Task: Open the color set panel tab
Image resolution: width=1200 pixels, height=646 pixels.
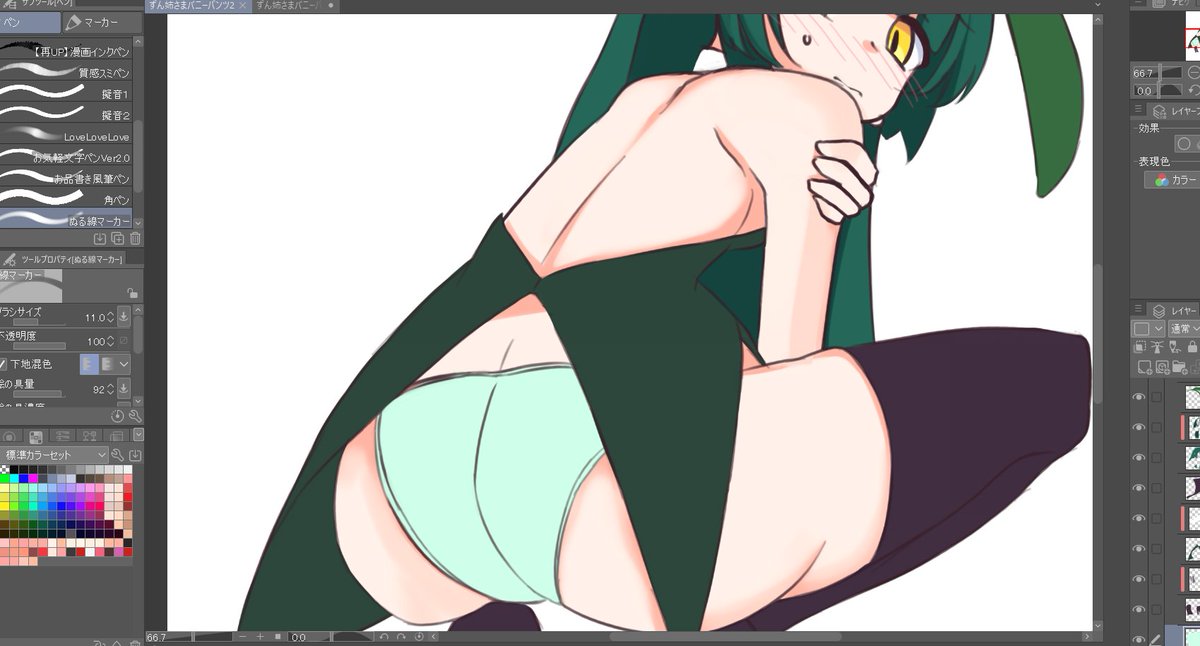Action: (35, 436)
